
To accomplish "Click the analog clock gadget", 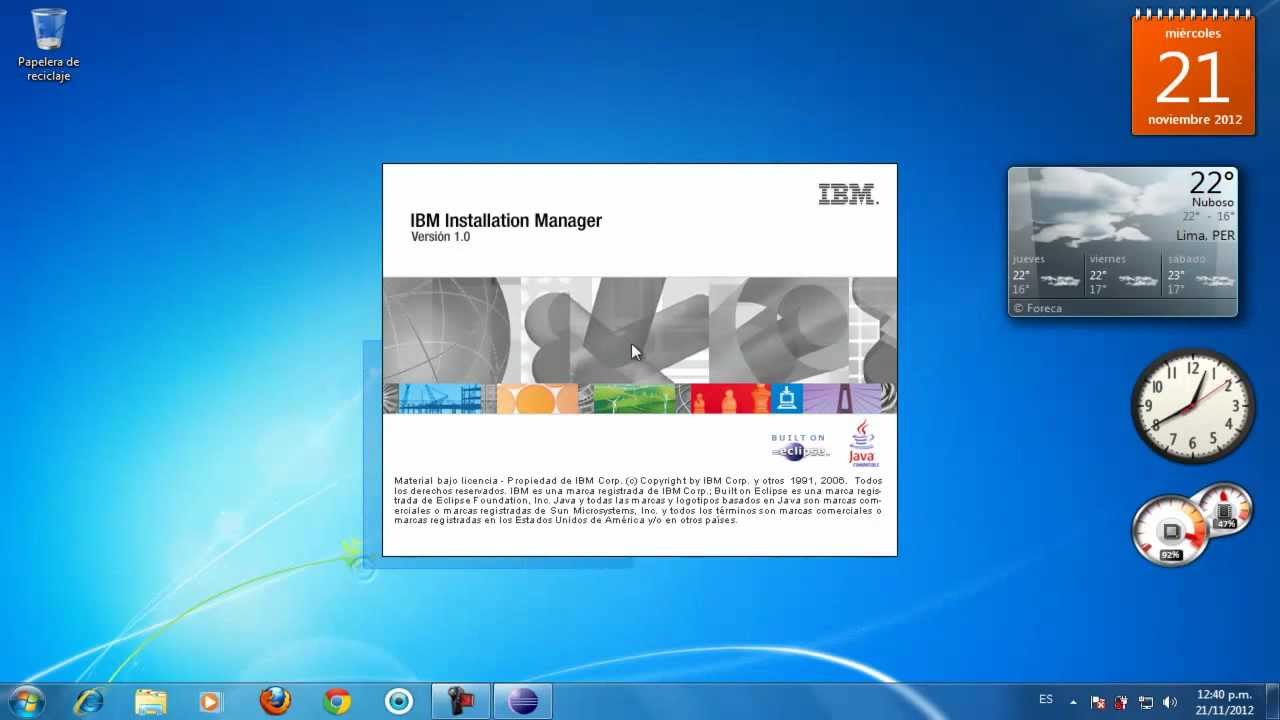I will 1193,405.
